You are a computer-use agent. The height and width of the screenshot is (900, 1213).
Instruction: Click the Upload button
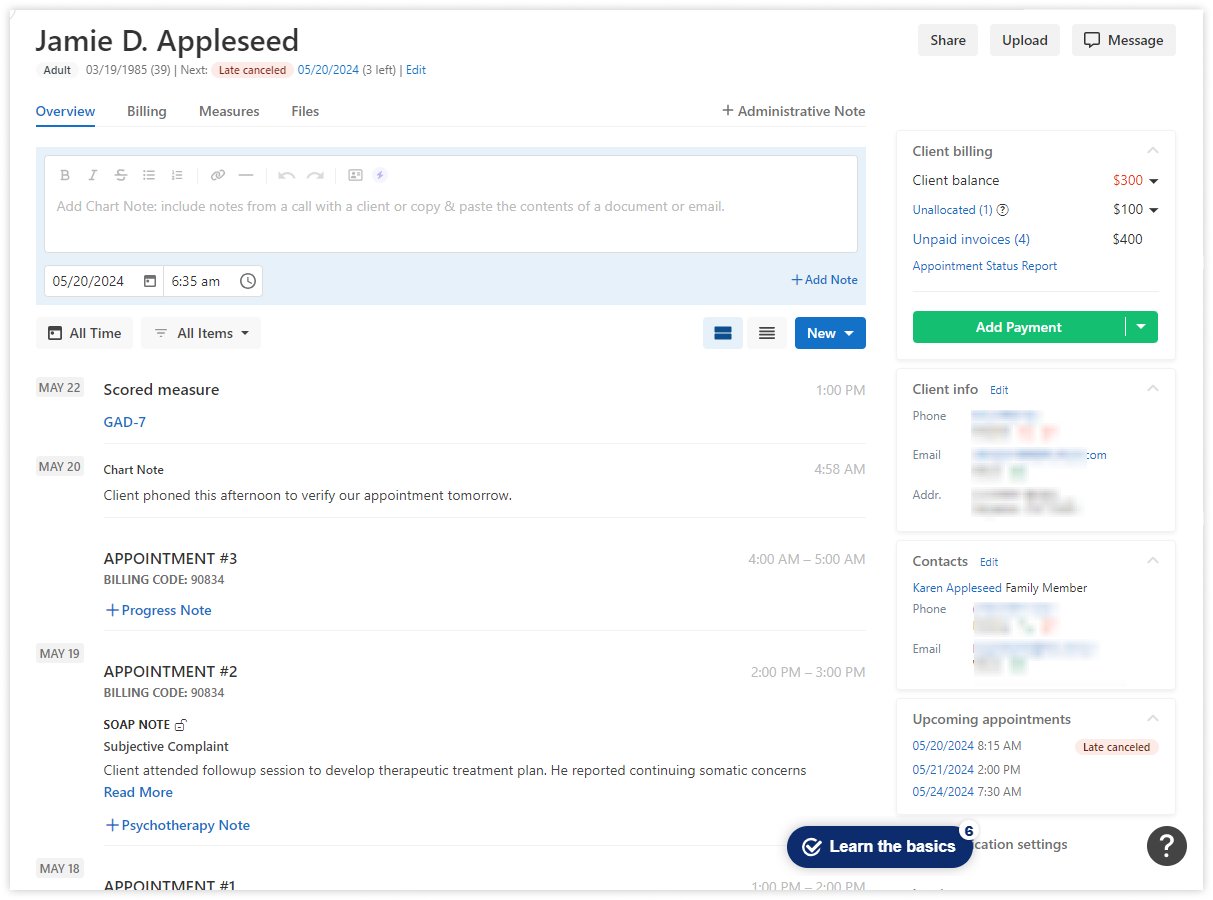(x=1024, y=40)
